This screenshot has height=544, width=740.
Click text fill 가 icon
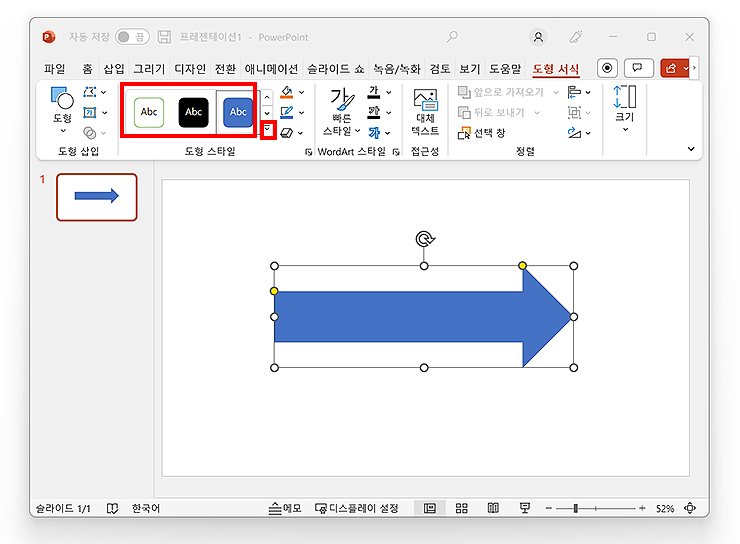(374, 92)
